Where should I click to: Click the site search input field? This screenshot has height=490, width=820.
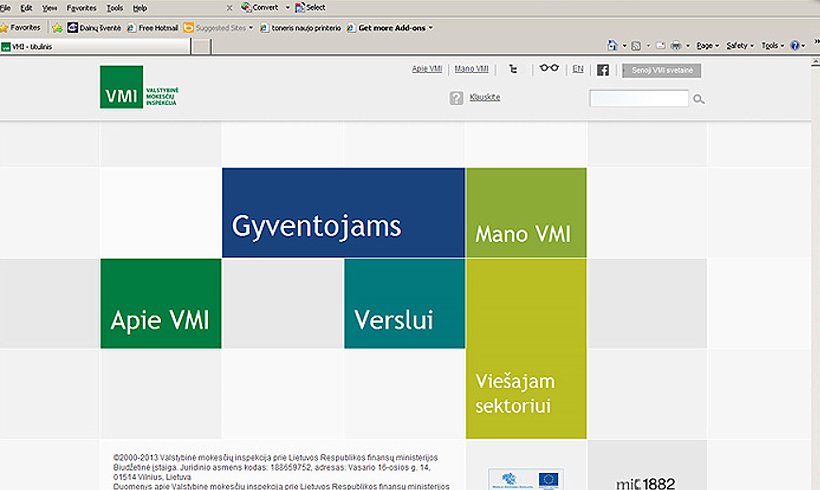click(639, 98)
